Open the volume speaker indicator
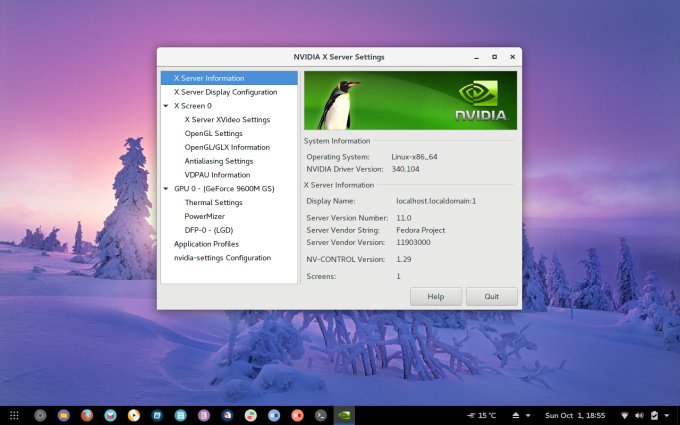 coord(639,415)
